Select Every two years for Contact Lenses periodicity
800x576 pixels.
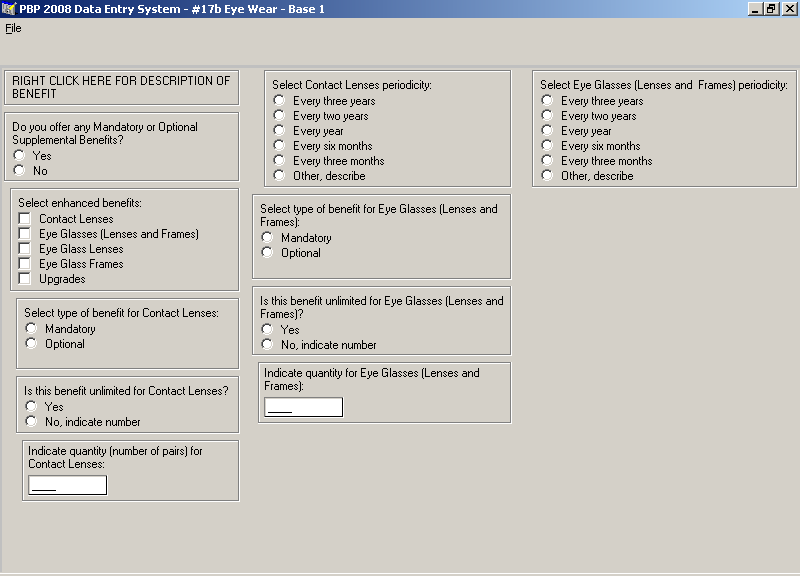coord(279,115)
